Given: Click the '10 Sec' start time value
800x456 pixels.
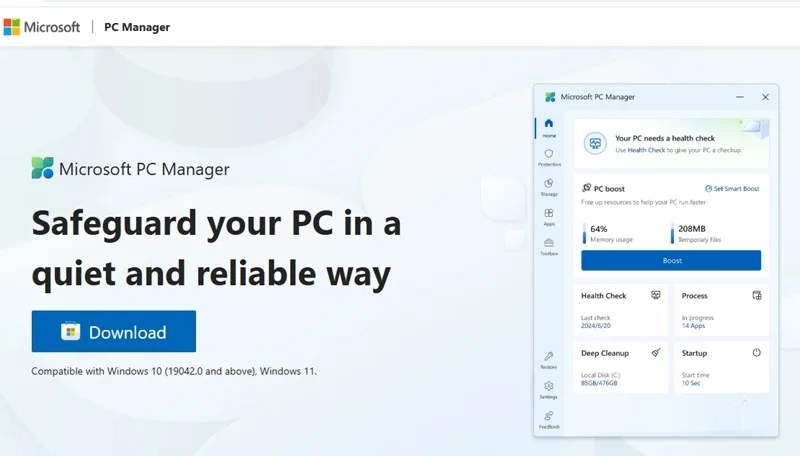Looking at the screenshot, I should tap(691, 383).
